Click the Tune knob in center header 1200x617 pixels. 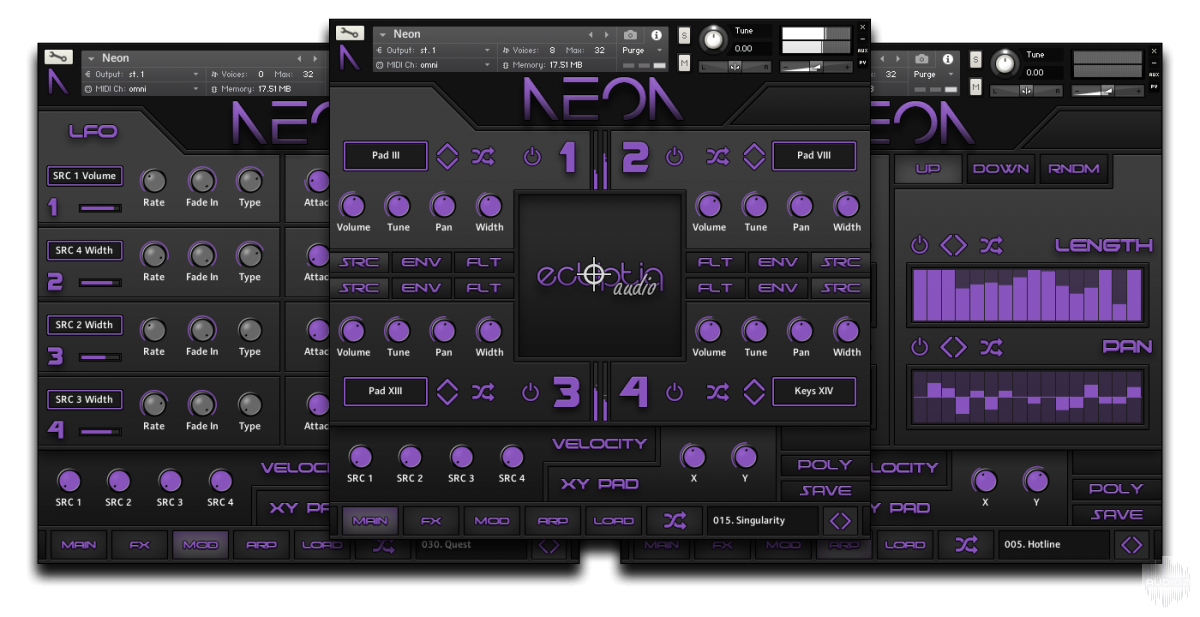tap(713, 39)
